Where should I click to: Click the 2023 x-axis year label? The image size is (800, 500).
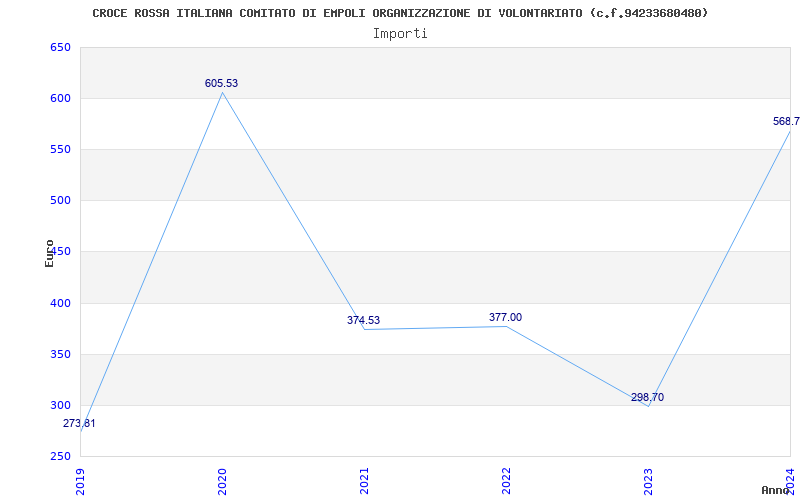pos(648,481)
